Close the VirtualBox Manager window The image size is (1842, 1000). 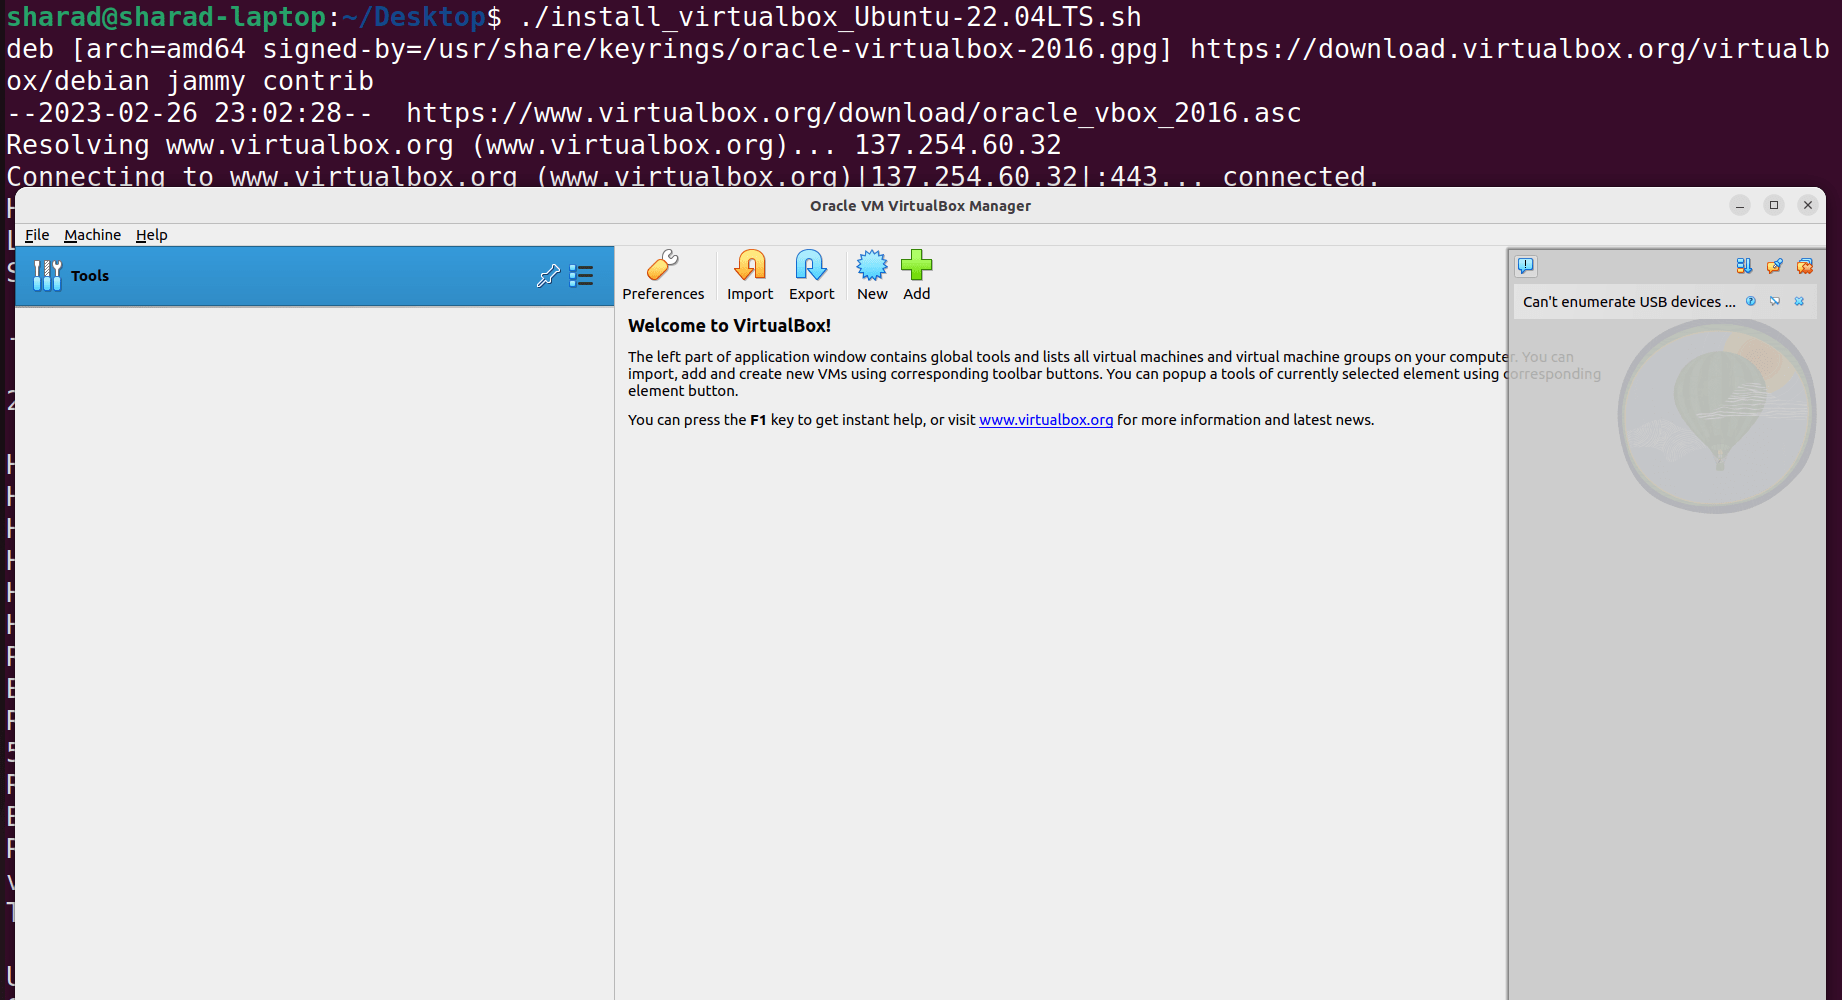coord(1808,205)
